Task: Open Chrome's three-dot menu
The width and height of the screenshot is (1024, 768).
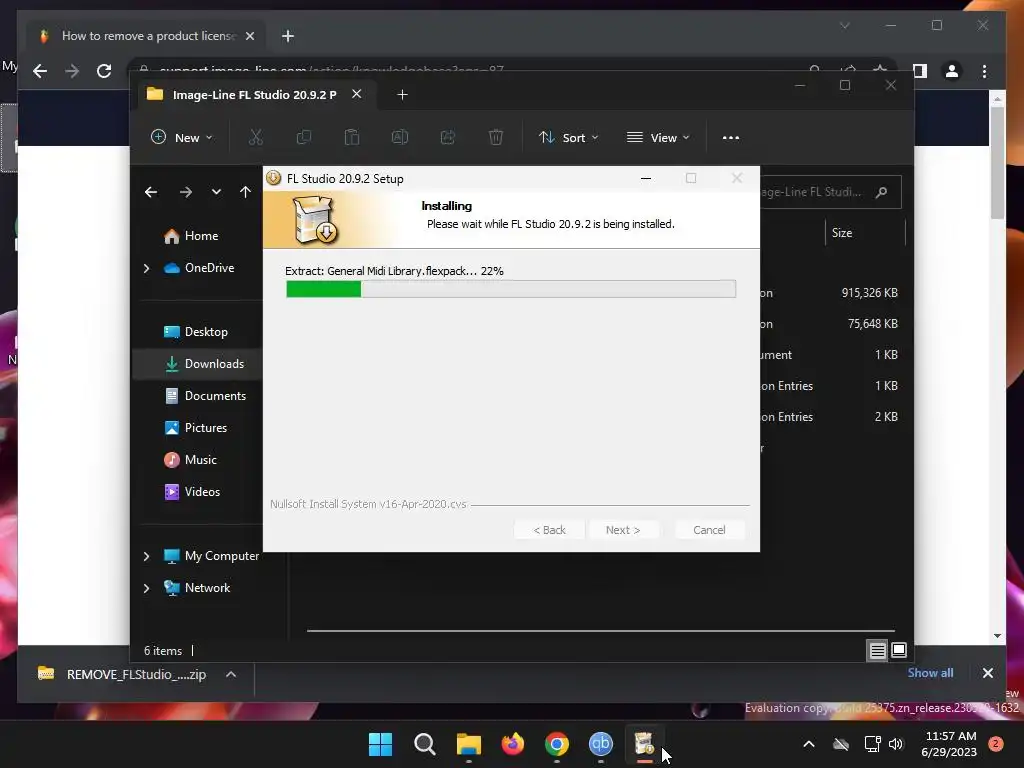Action: coord(984,71)
